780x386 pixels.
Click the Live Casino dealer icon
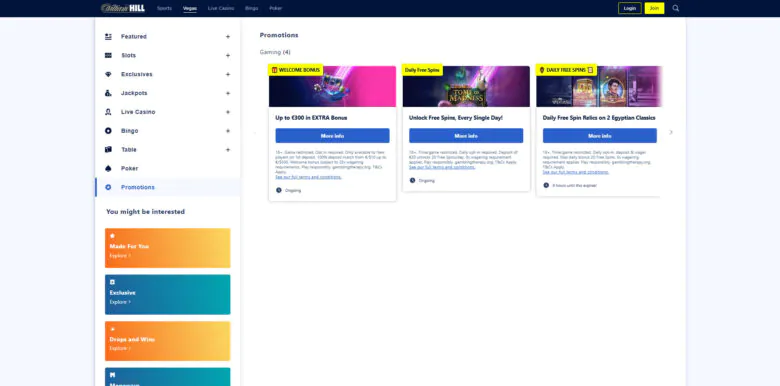click(x=108, y=112)
